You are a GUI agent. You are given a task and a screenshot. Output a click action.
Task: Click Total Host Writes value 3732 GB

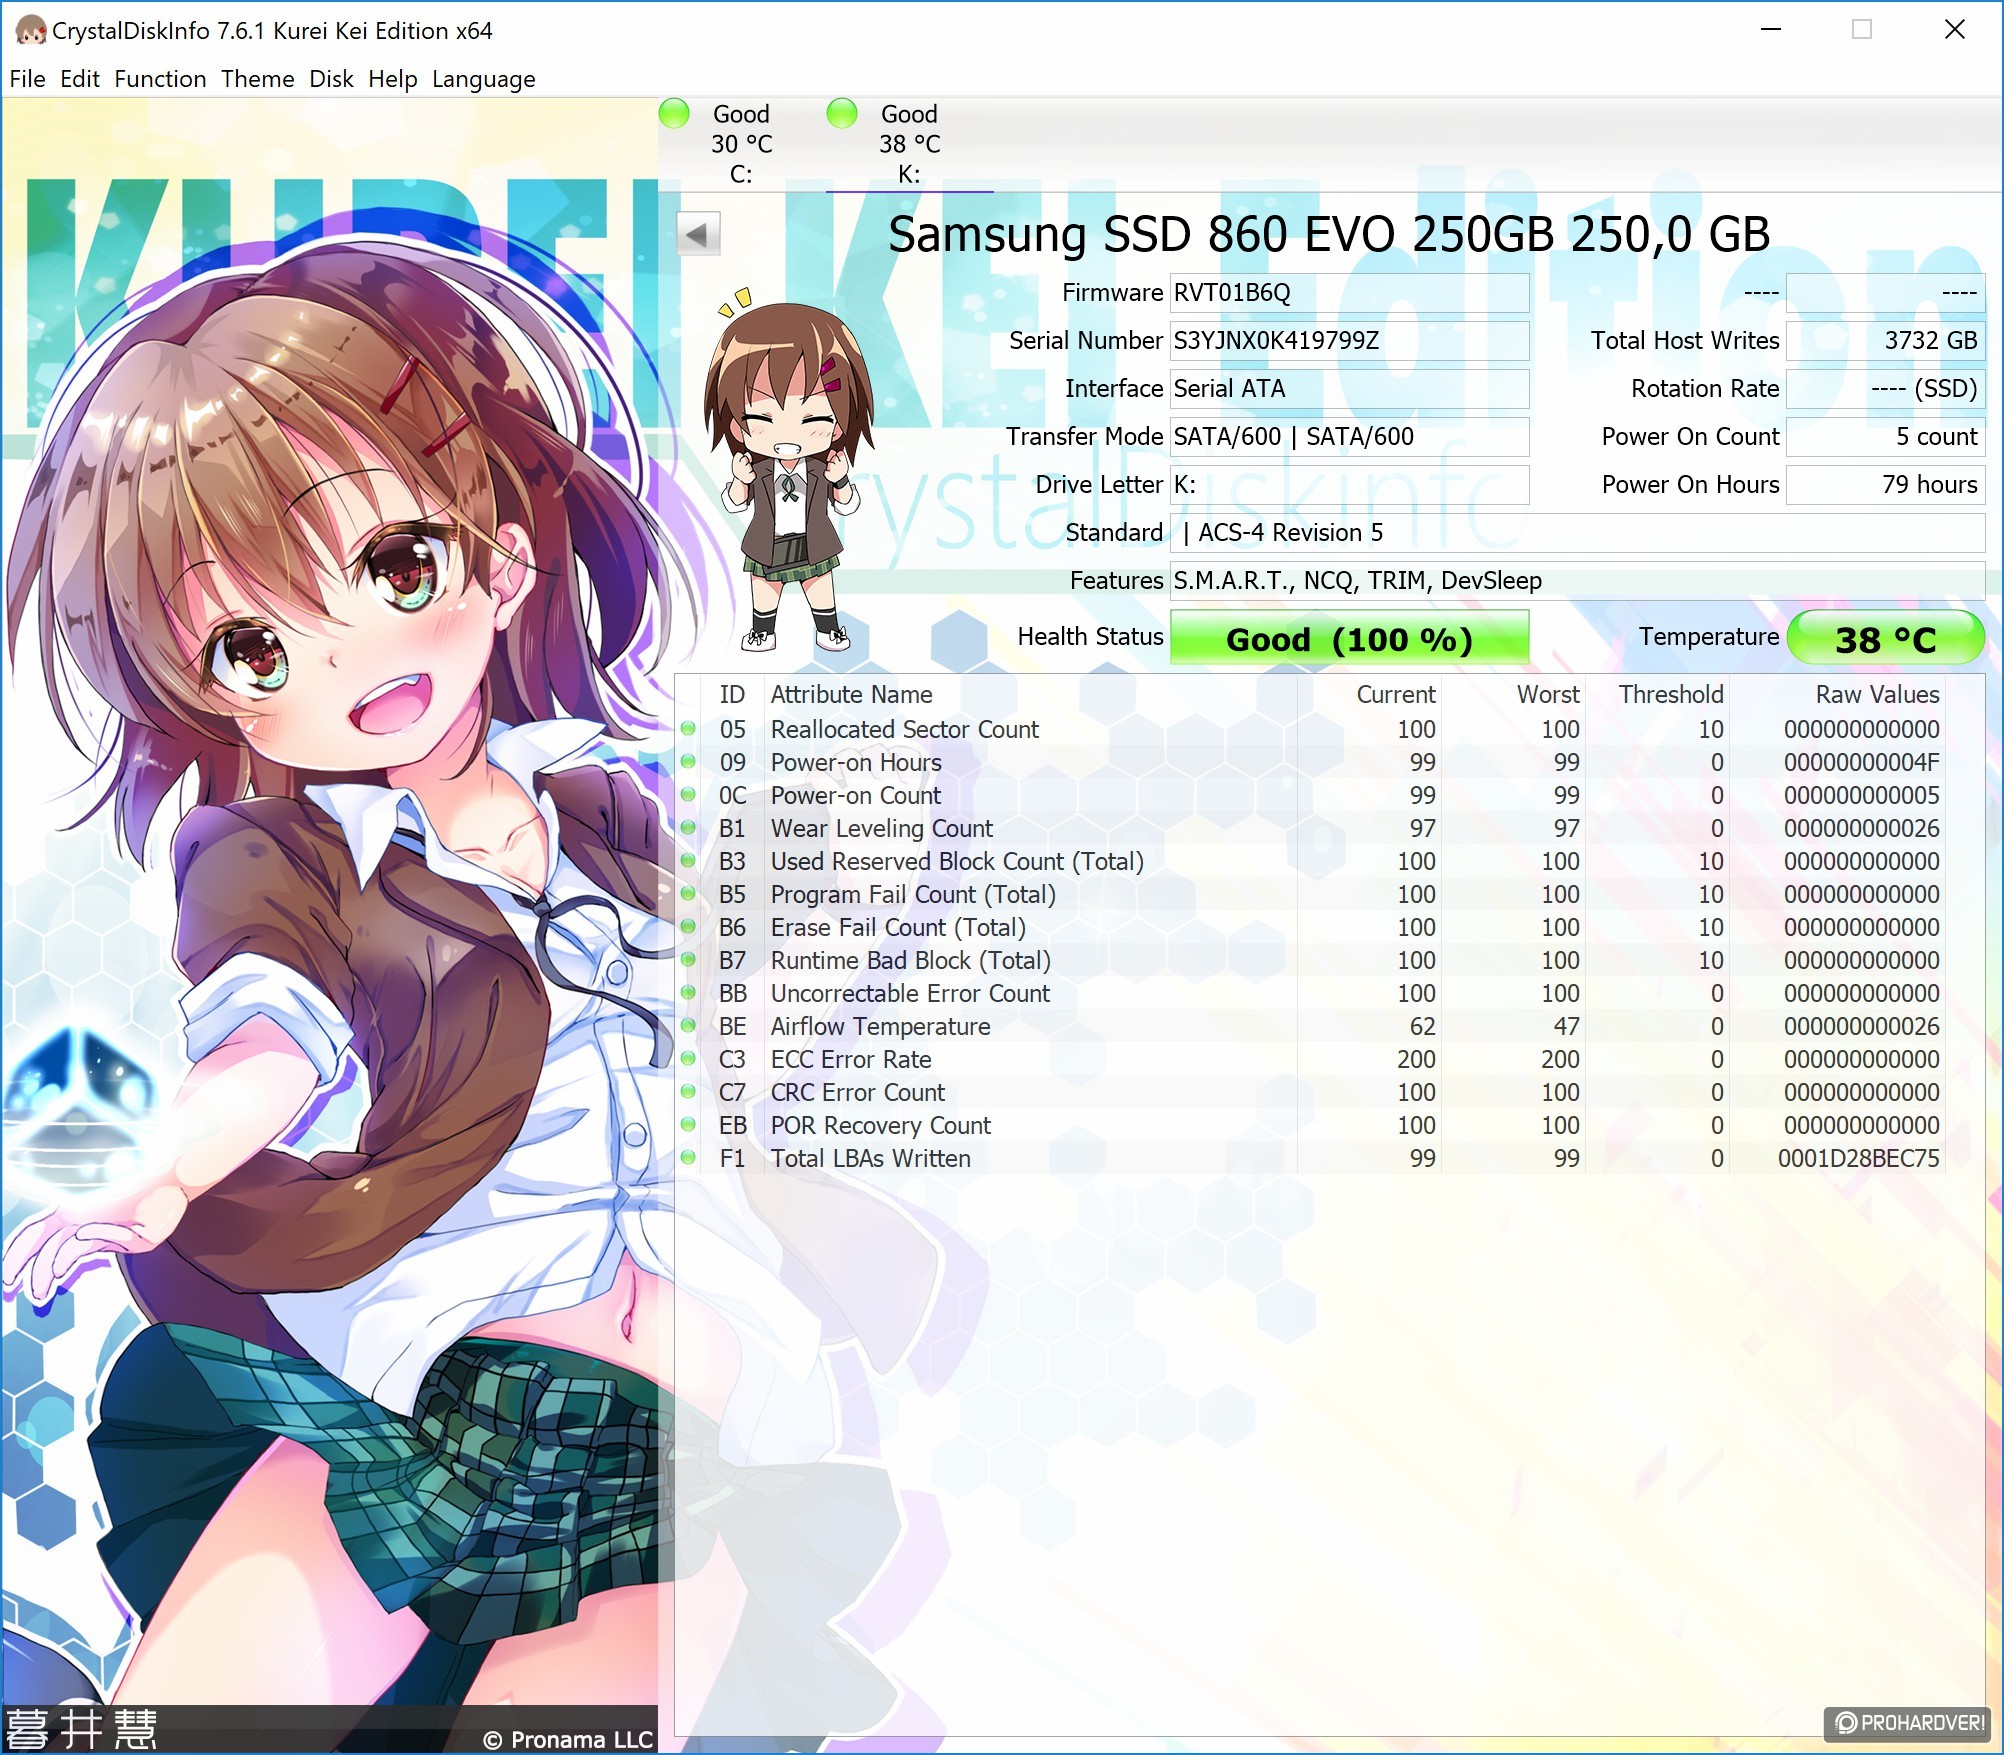(x=1885, y=341)
